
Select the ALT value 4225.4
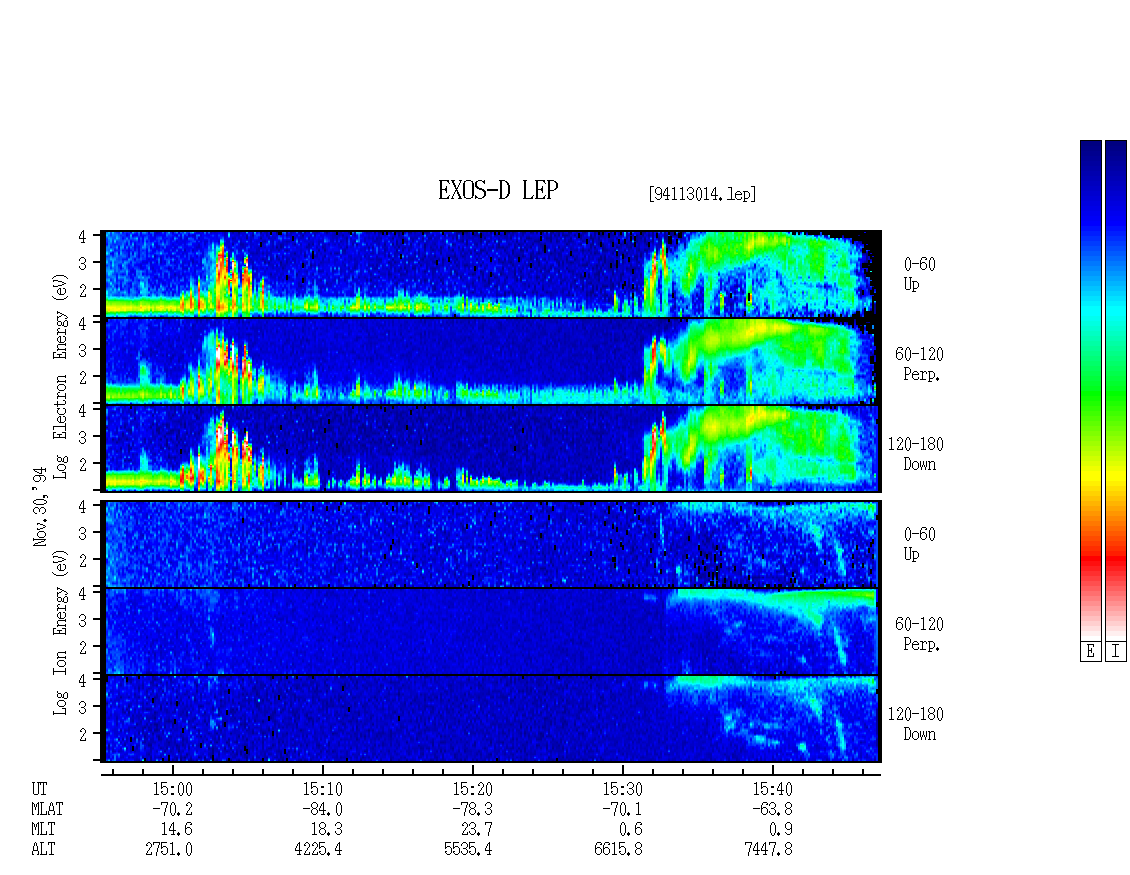(319, 850)
